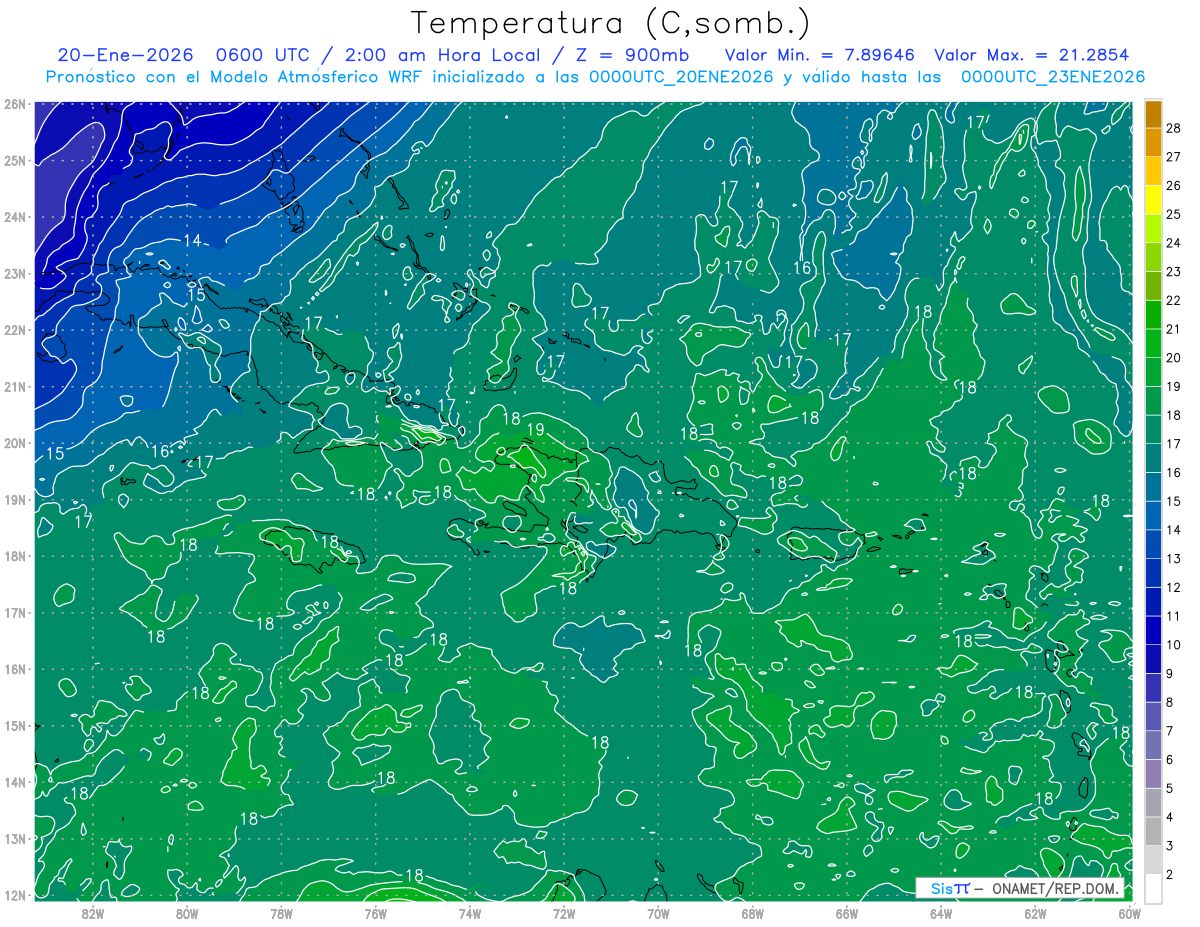Click the '68W' longitude axis label
This screenshot has height=927, width=1200.
pyautogui.click(x=753, y=913)
